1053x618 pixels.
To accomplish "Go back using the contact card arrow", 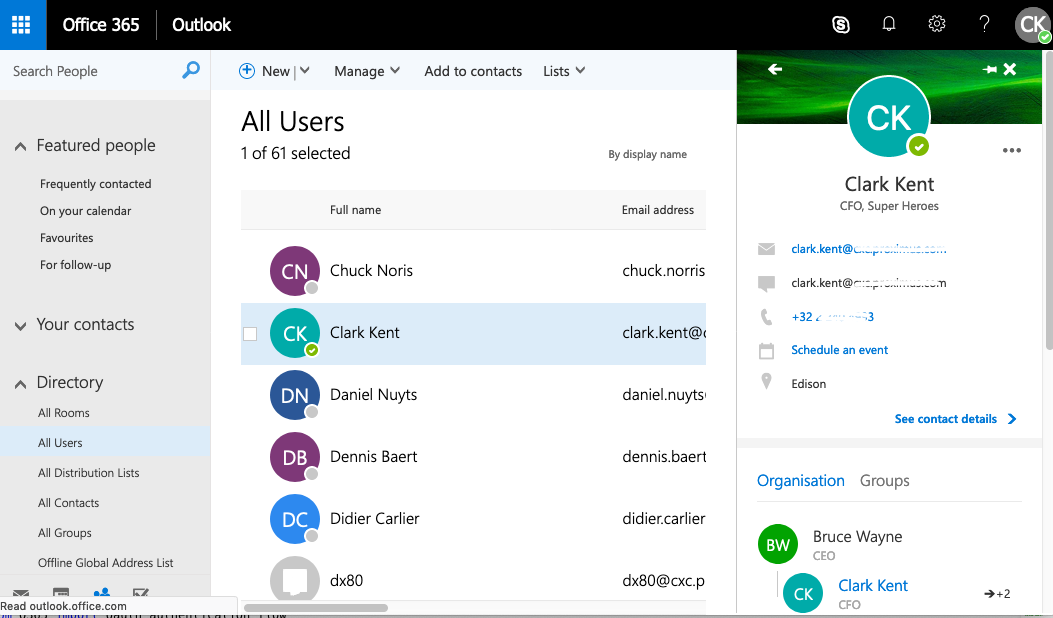I will (x=775, y=69).
